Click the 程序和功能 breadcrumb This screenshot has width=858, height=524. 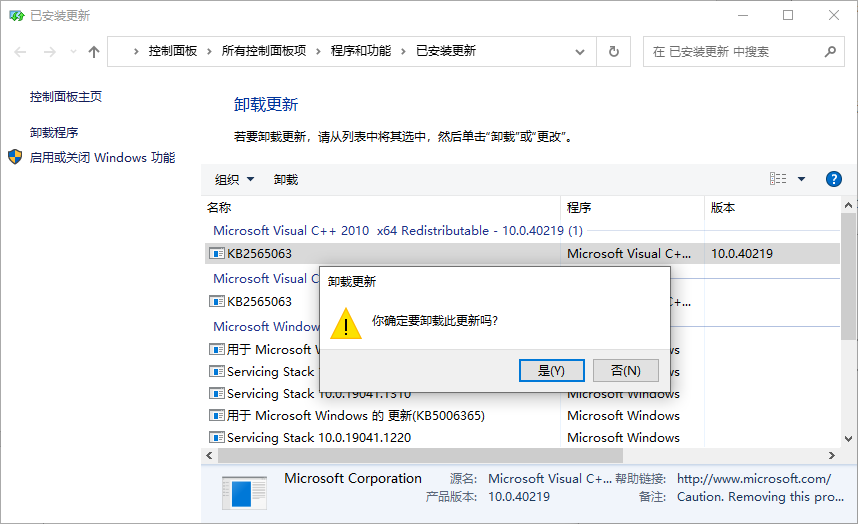tap(360, 51)
